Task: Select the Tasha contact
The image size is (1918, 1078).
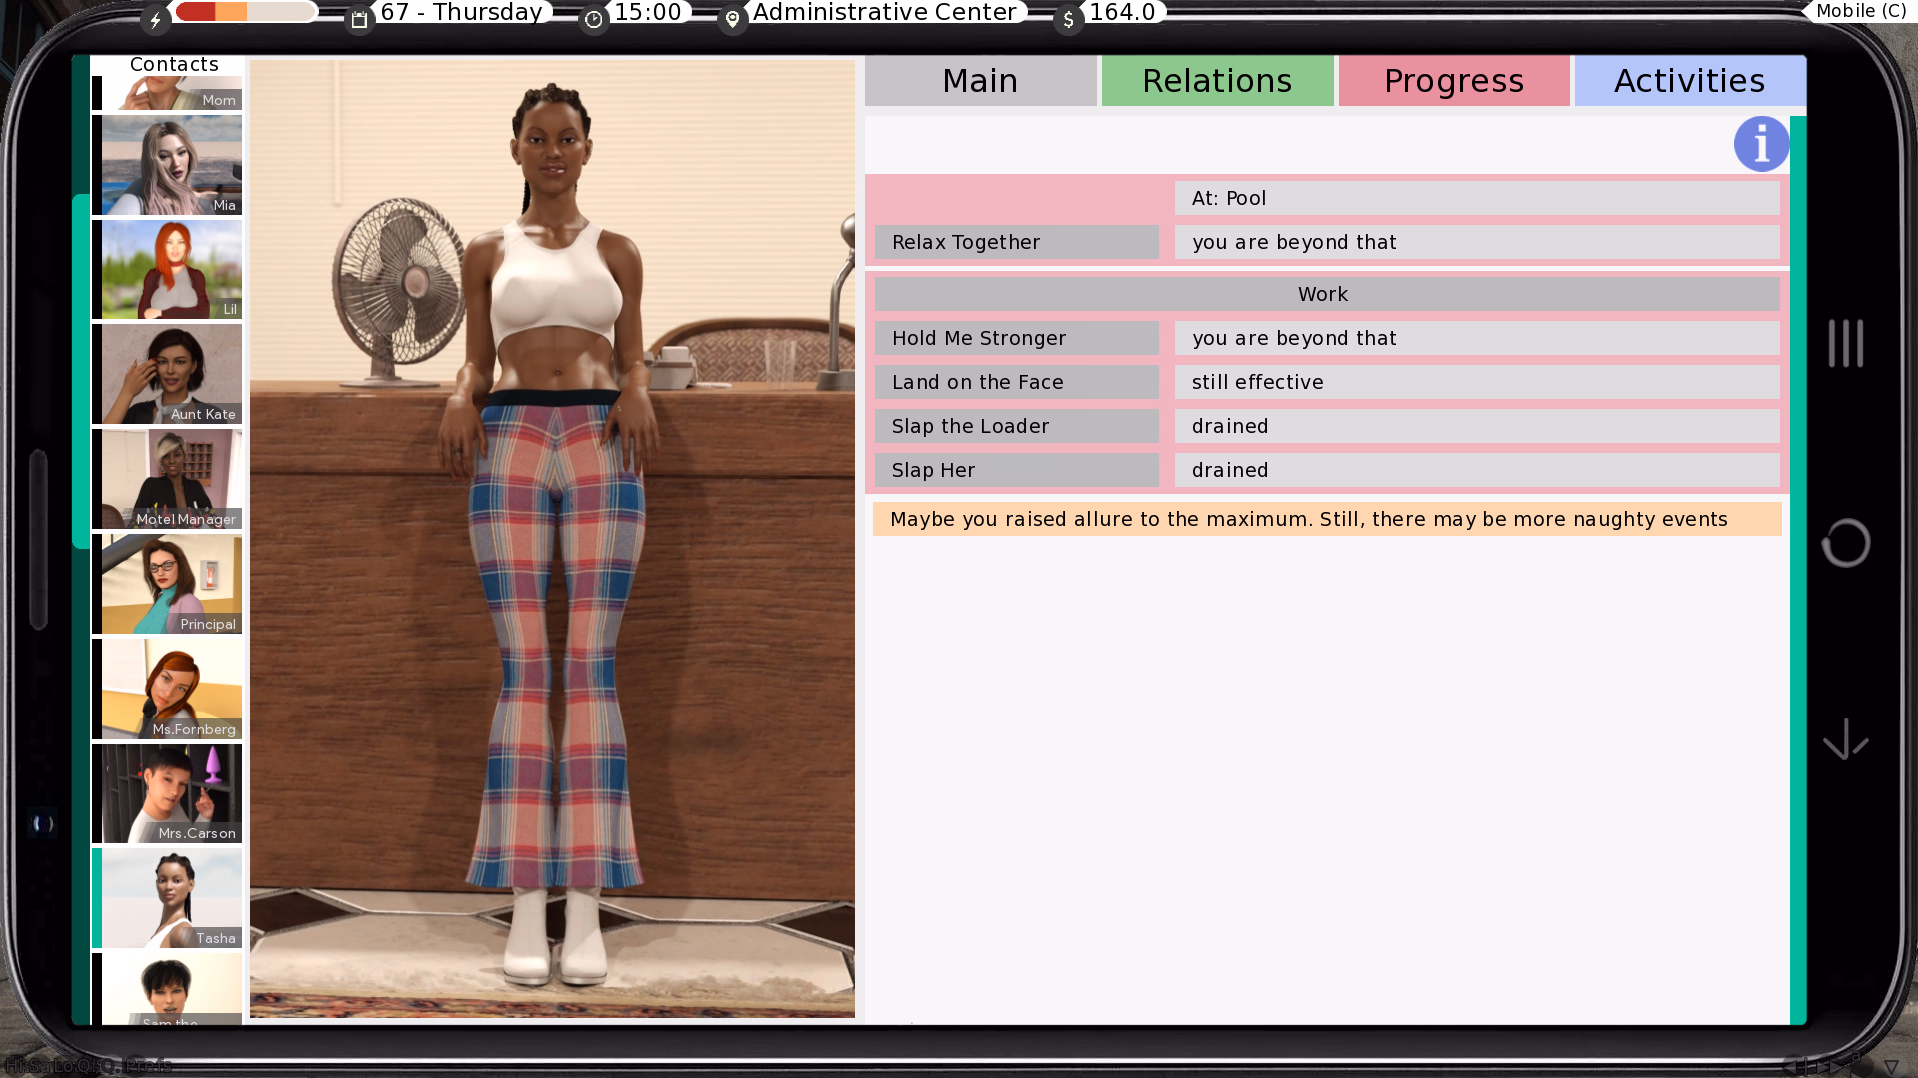Action: point(167,898)
